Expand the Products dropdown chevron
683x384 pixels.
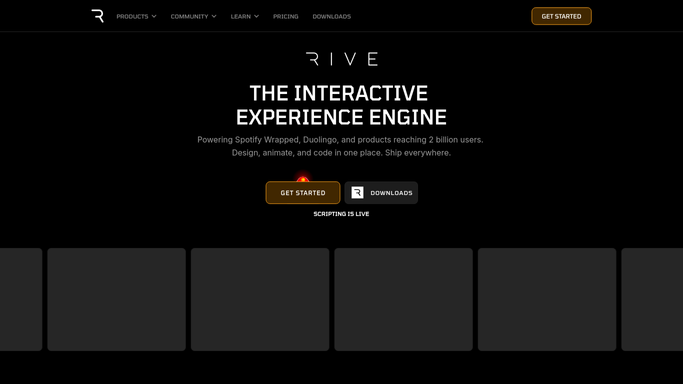(x=154, y=17)
